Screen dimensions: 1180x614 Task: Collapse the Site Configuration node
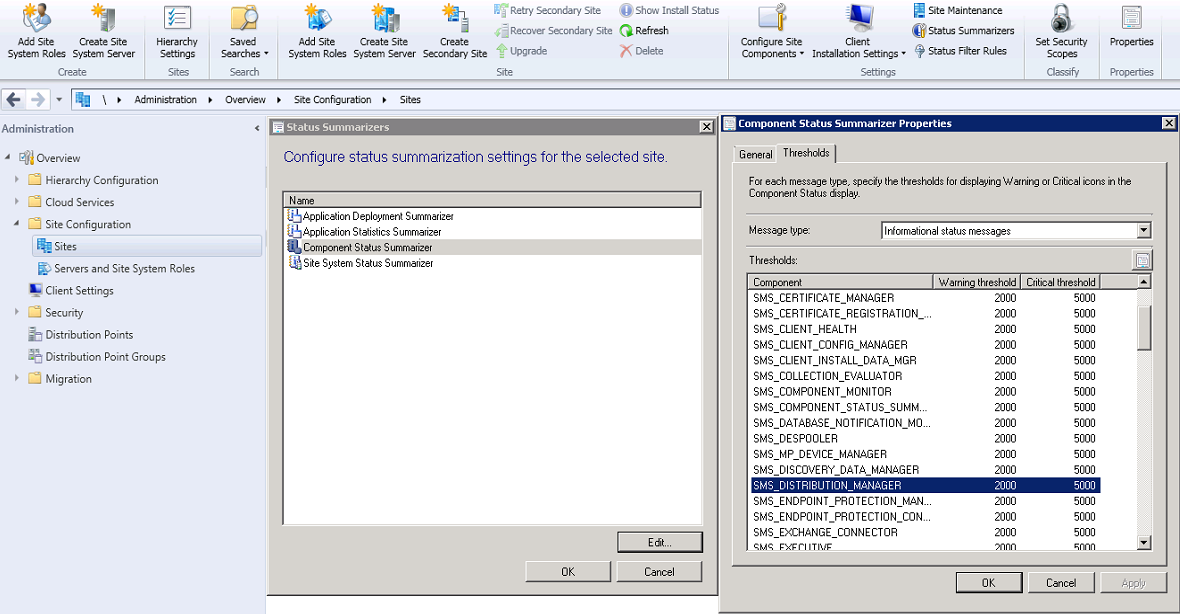coord(17,223)
